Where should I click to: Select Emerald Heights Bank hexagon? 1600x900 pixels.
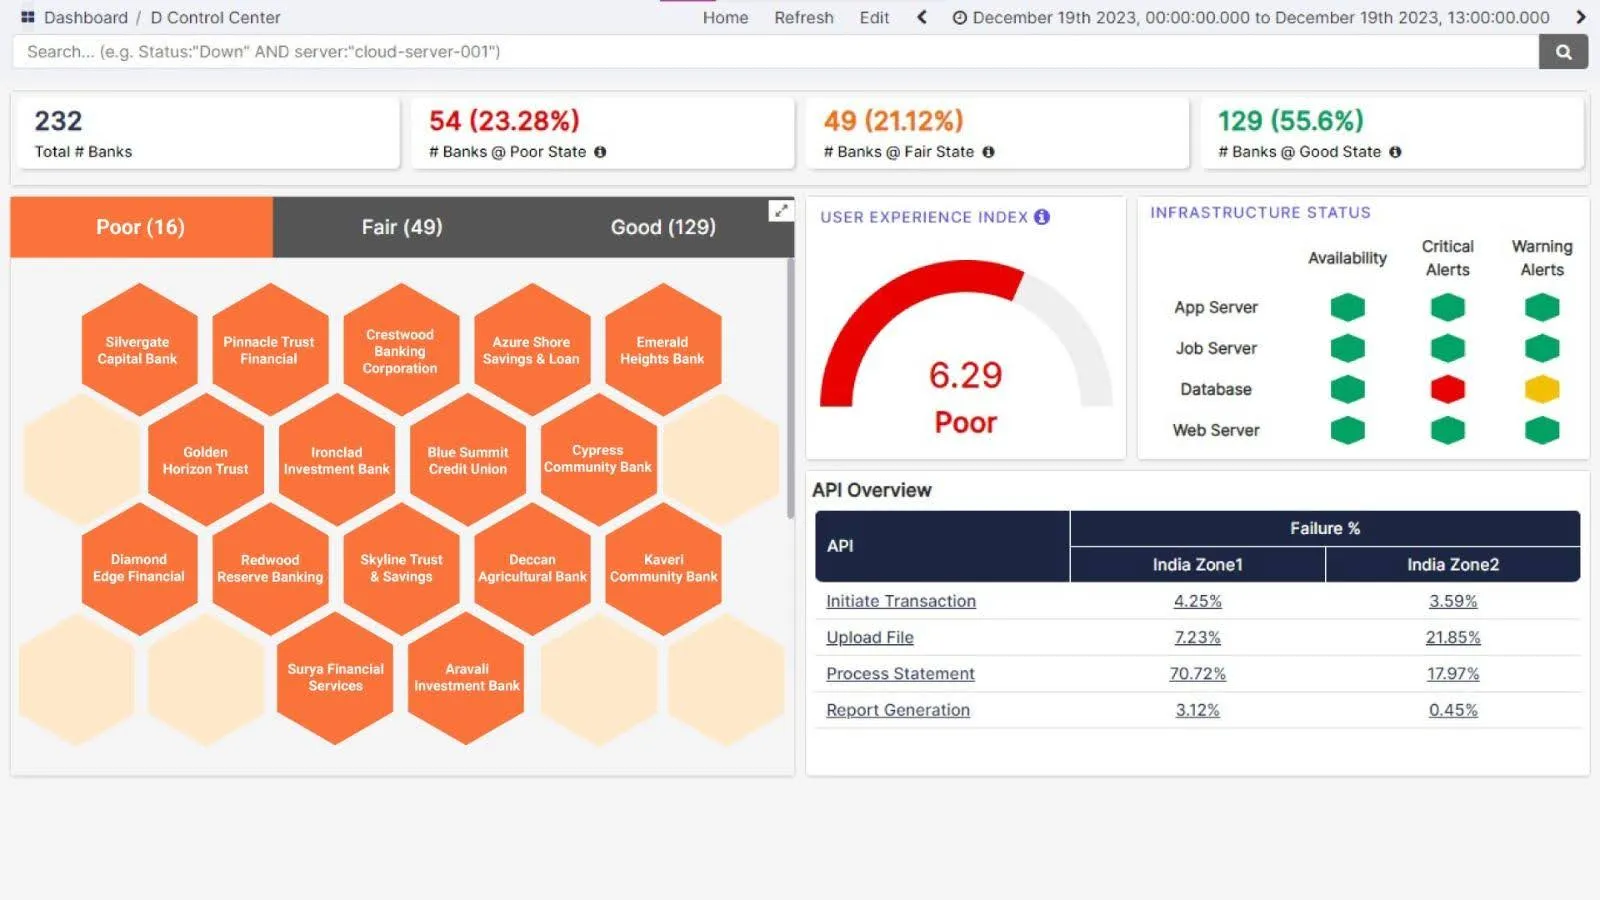662,350
